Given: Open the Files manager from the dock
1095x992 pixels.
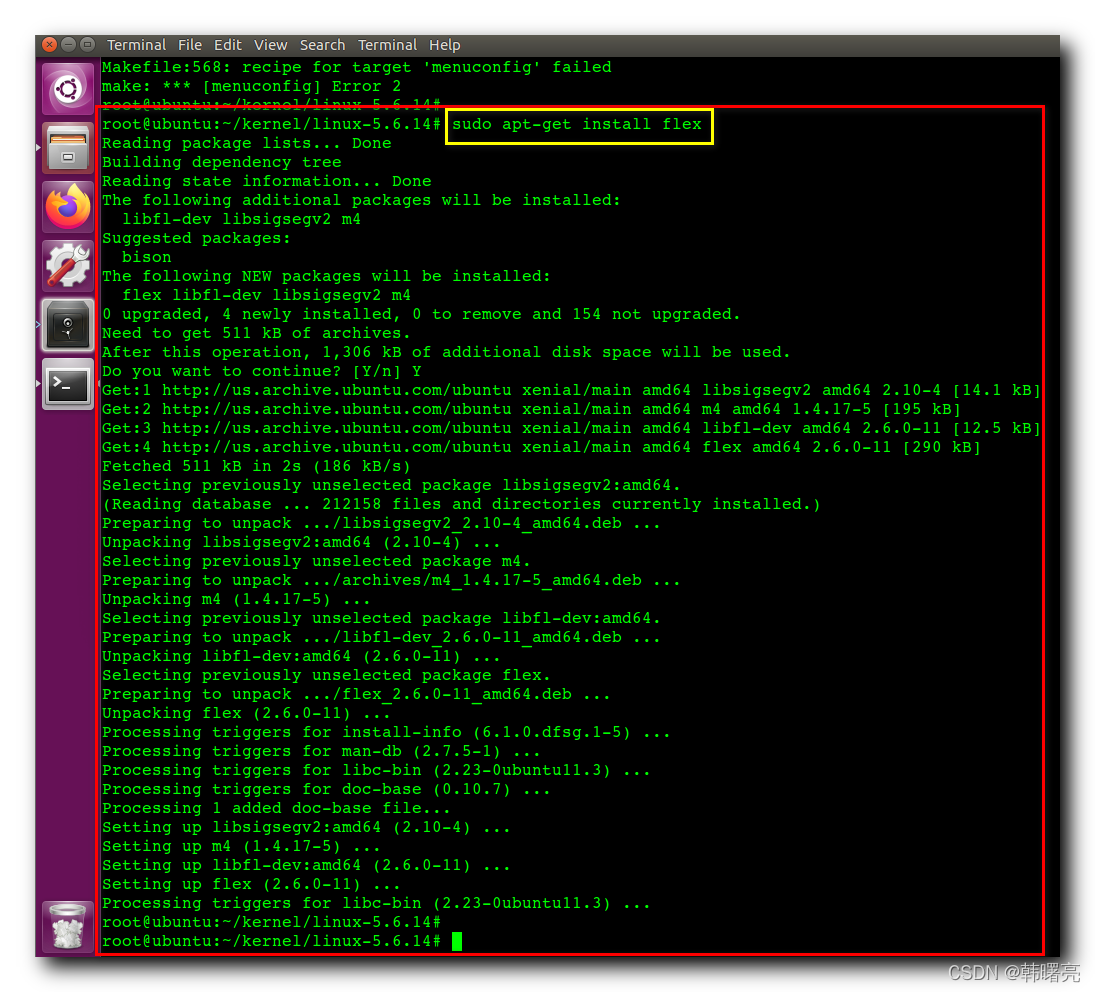Looking at the screenshot, I should click(x=68, y=148).
